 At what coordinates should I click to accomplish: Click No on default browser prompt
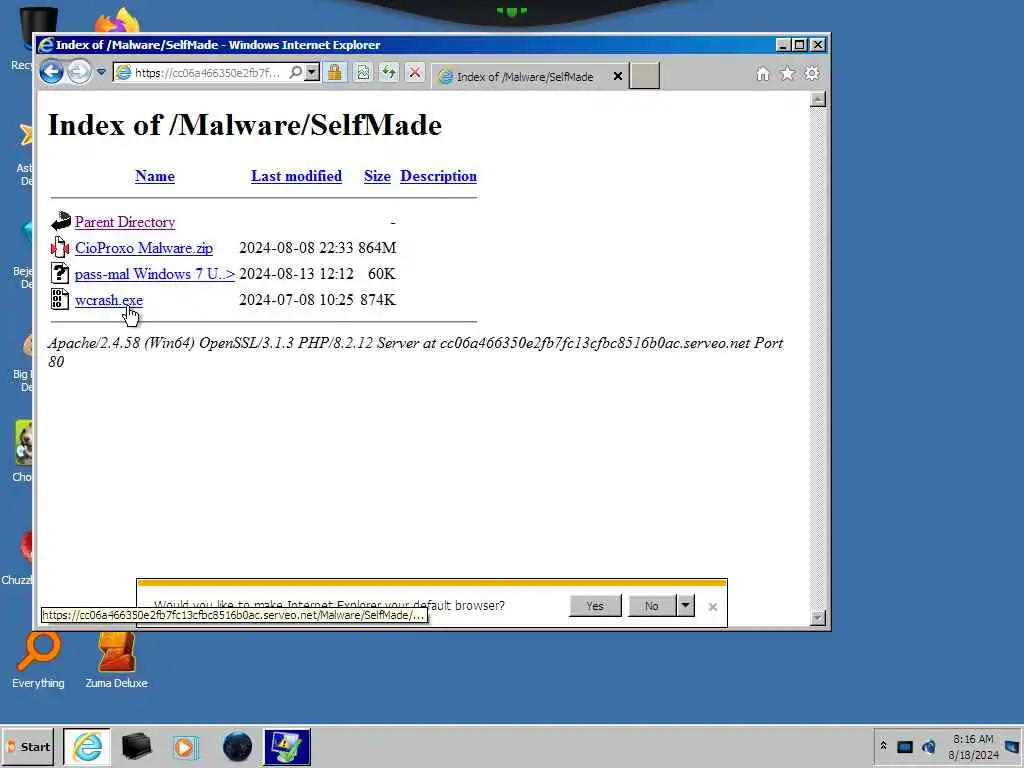pyautogui.click(x=652, y=606)
